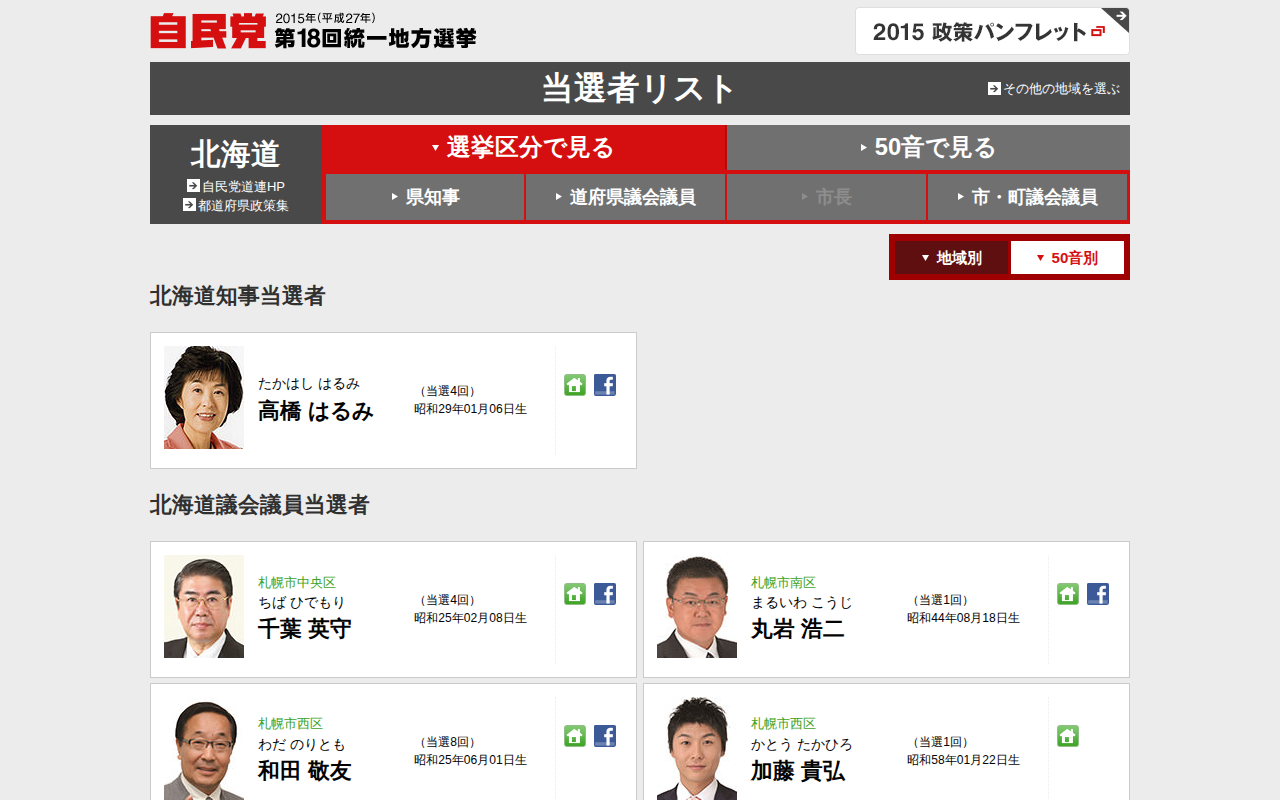Image resolution: width=1280 pixels, height=800 pixels.
Task: Click 北海道 region title
Action: click(x=236, y=154)
